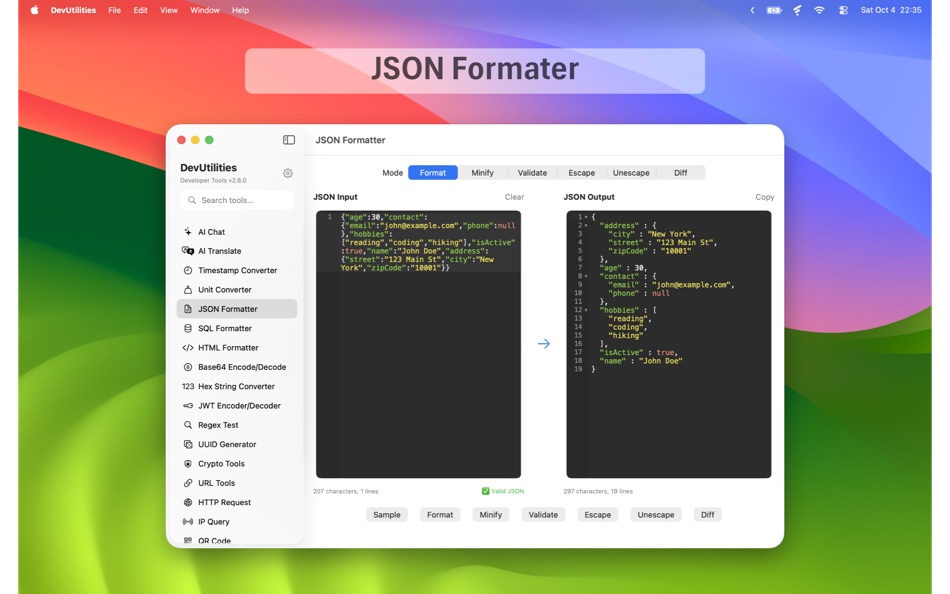Open the SQL Formatter tool

237,329
